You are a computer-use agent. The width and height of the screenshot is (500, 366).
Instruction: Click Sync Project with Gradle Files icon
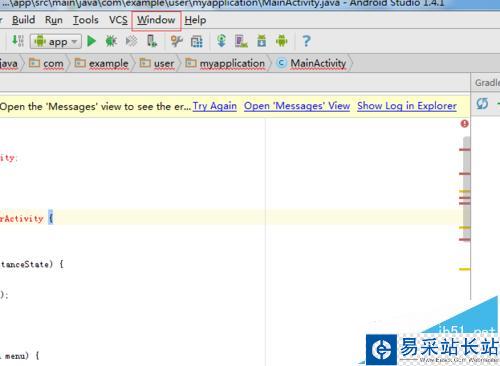(221, 41)
